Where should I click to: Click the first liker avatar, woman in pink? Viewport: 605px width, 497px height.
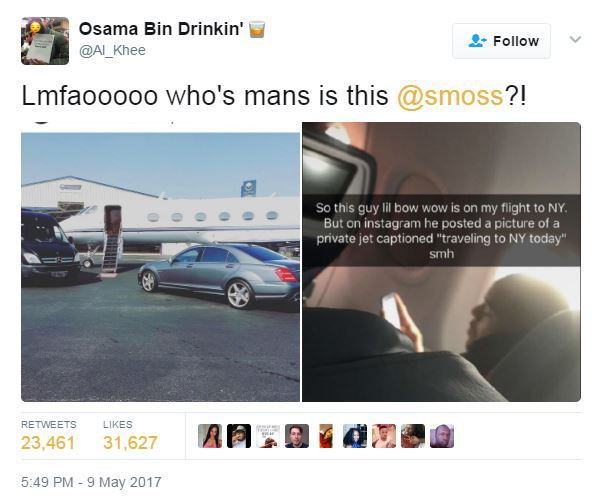click(210, 436)
